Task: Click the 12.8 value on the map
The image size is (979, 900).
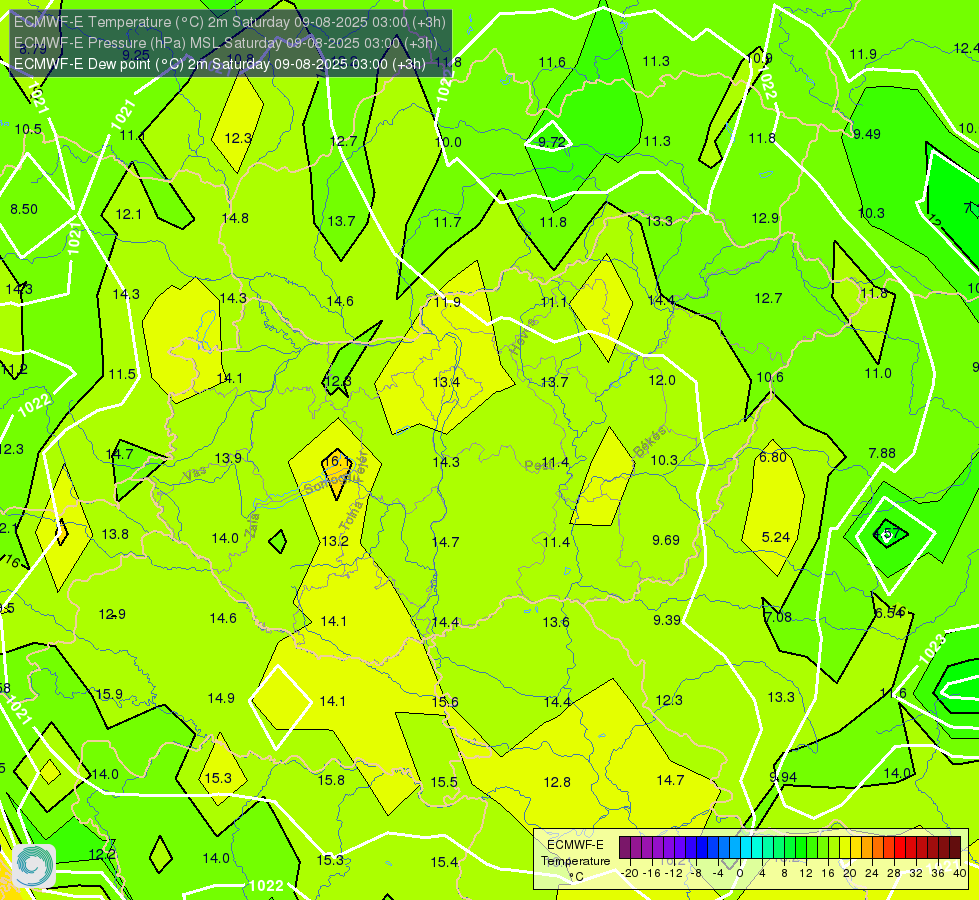Action: click(557, 782)
